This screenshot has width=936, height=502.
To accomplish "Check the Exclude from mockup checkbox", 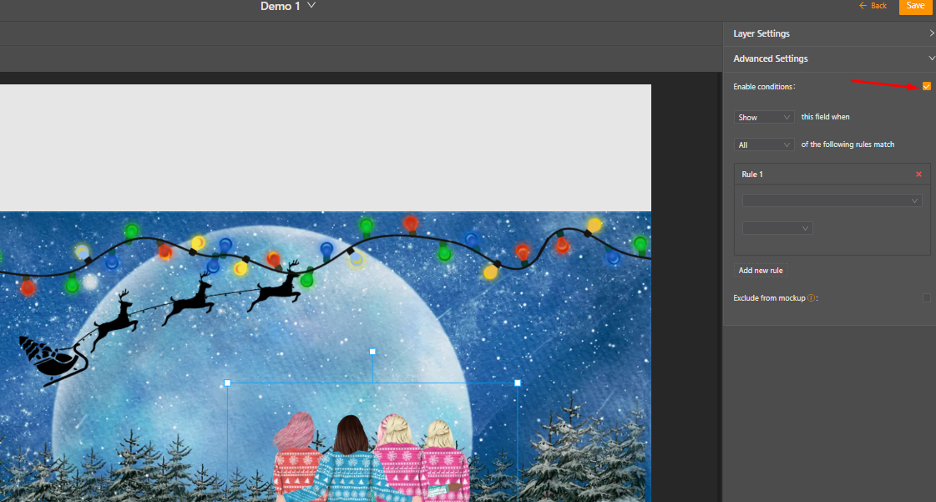I will (926, 298).
